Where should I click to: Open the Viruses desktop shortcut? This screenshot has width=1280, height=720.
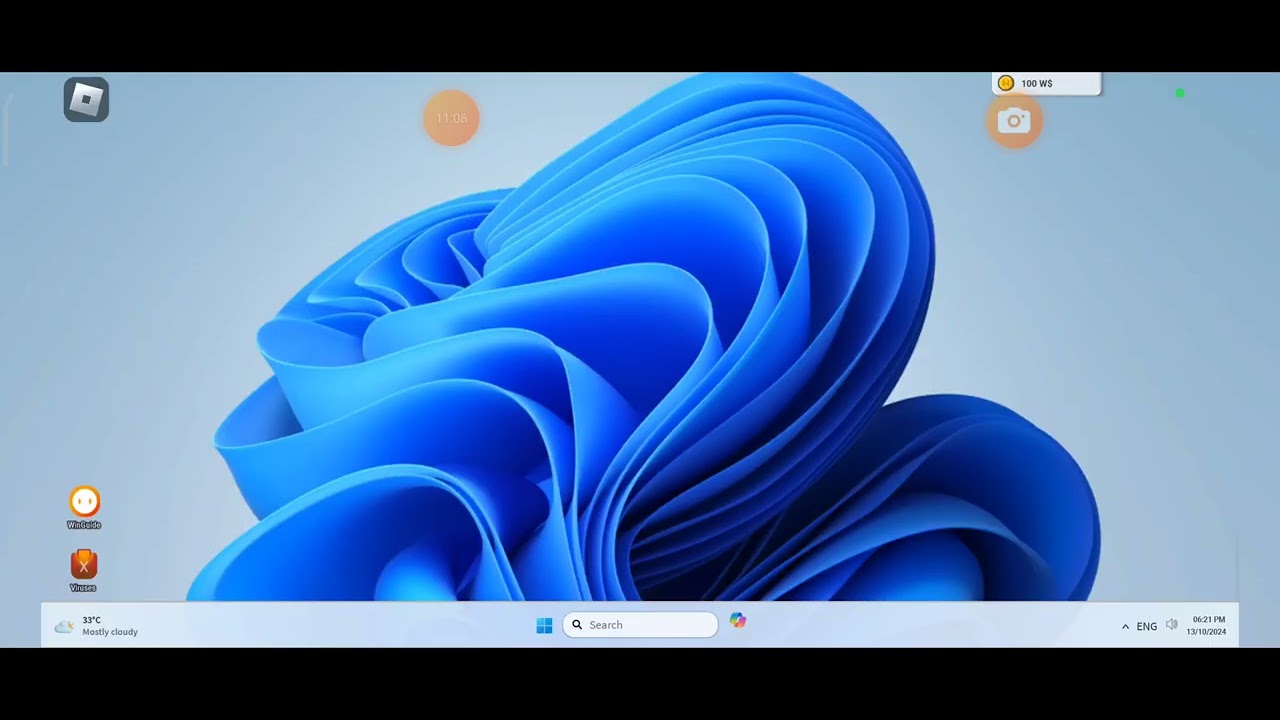click(84, 571)
